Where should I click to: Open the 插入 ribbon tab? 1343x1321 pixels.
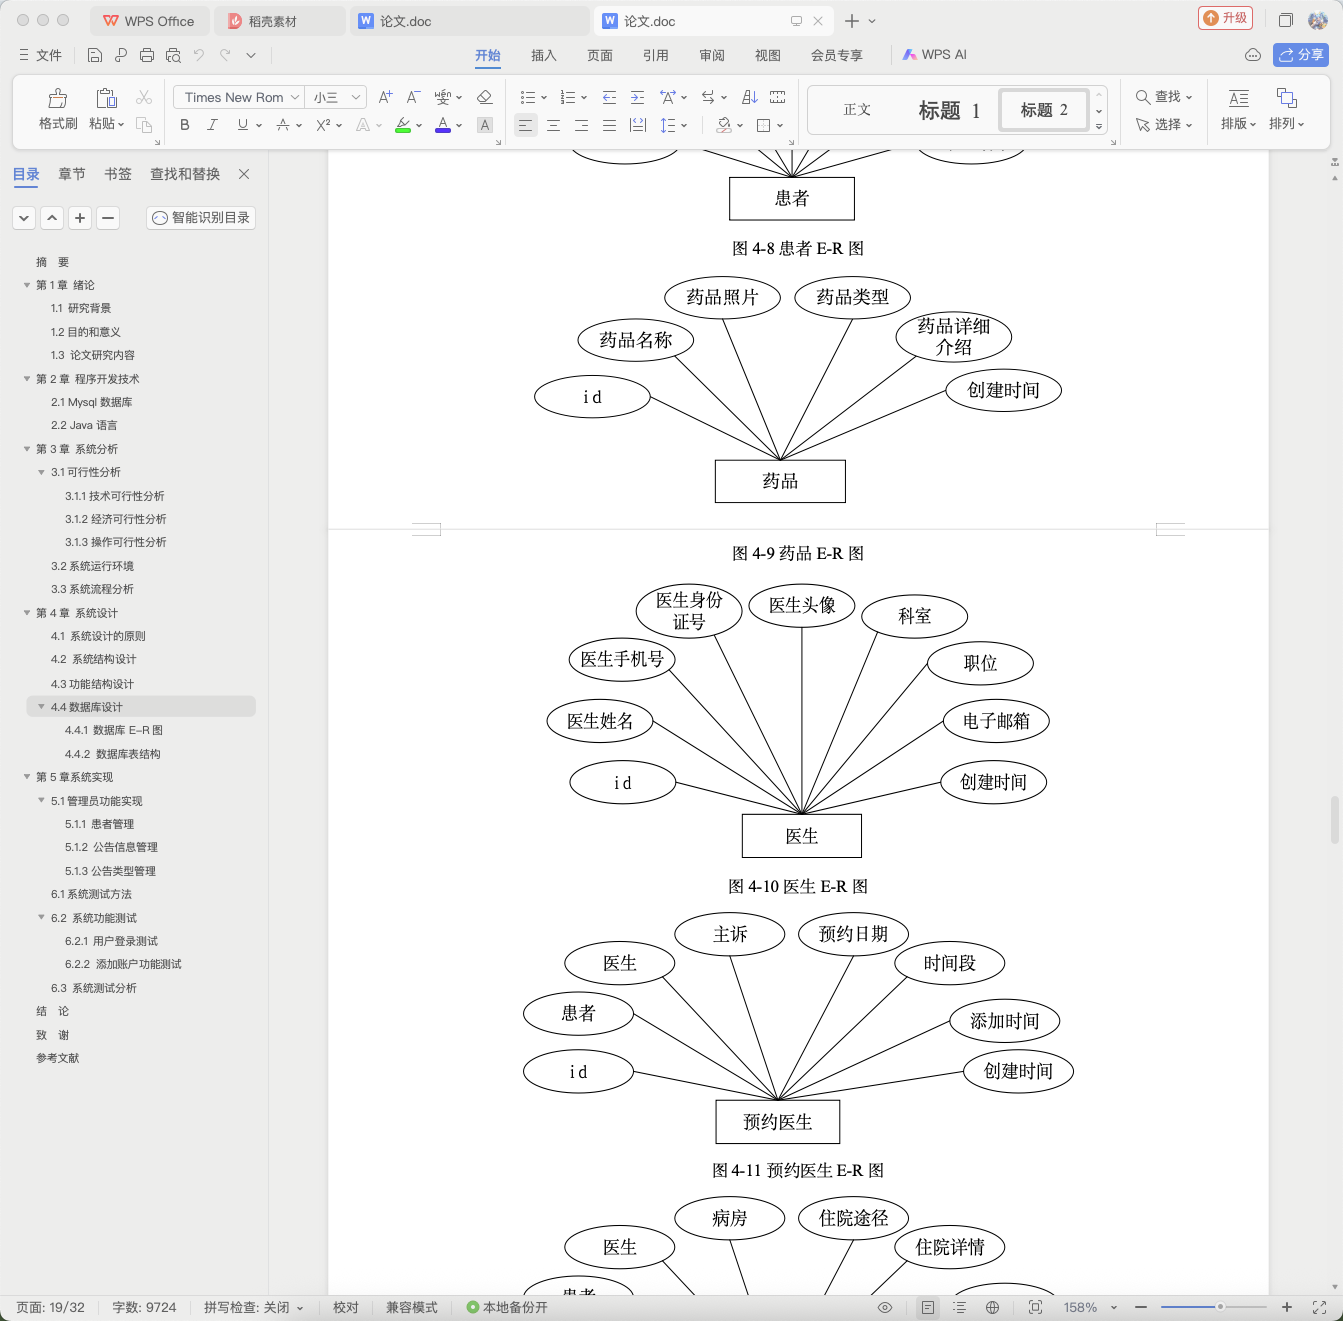(544, 55)
